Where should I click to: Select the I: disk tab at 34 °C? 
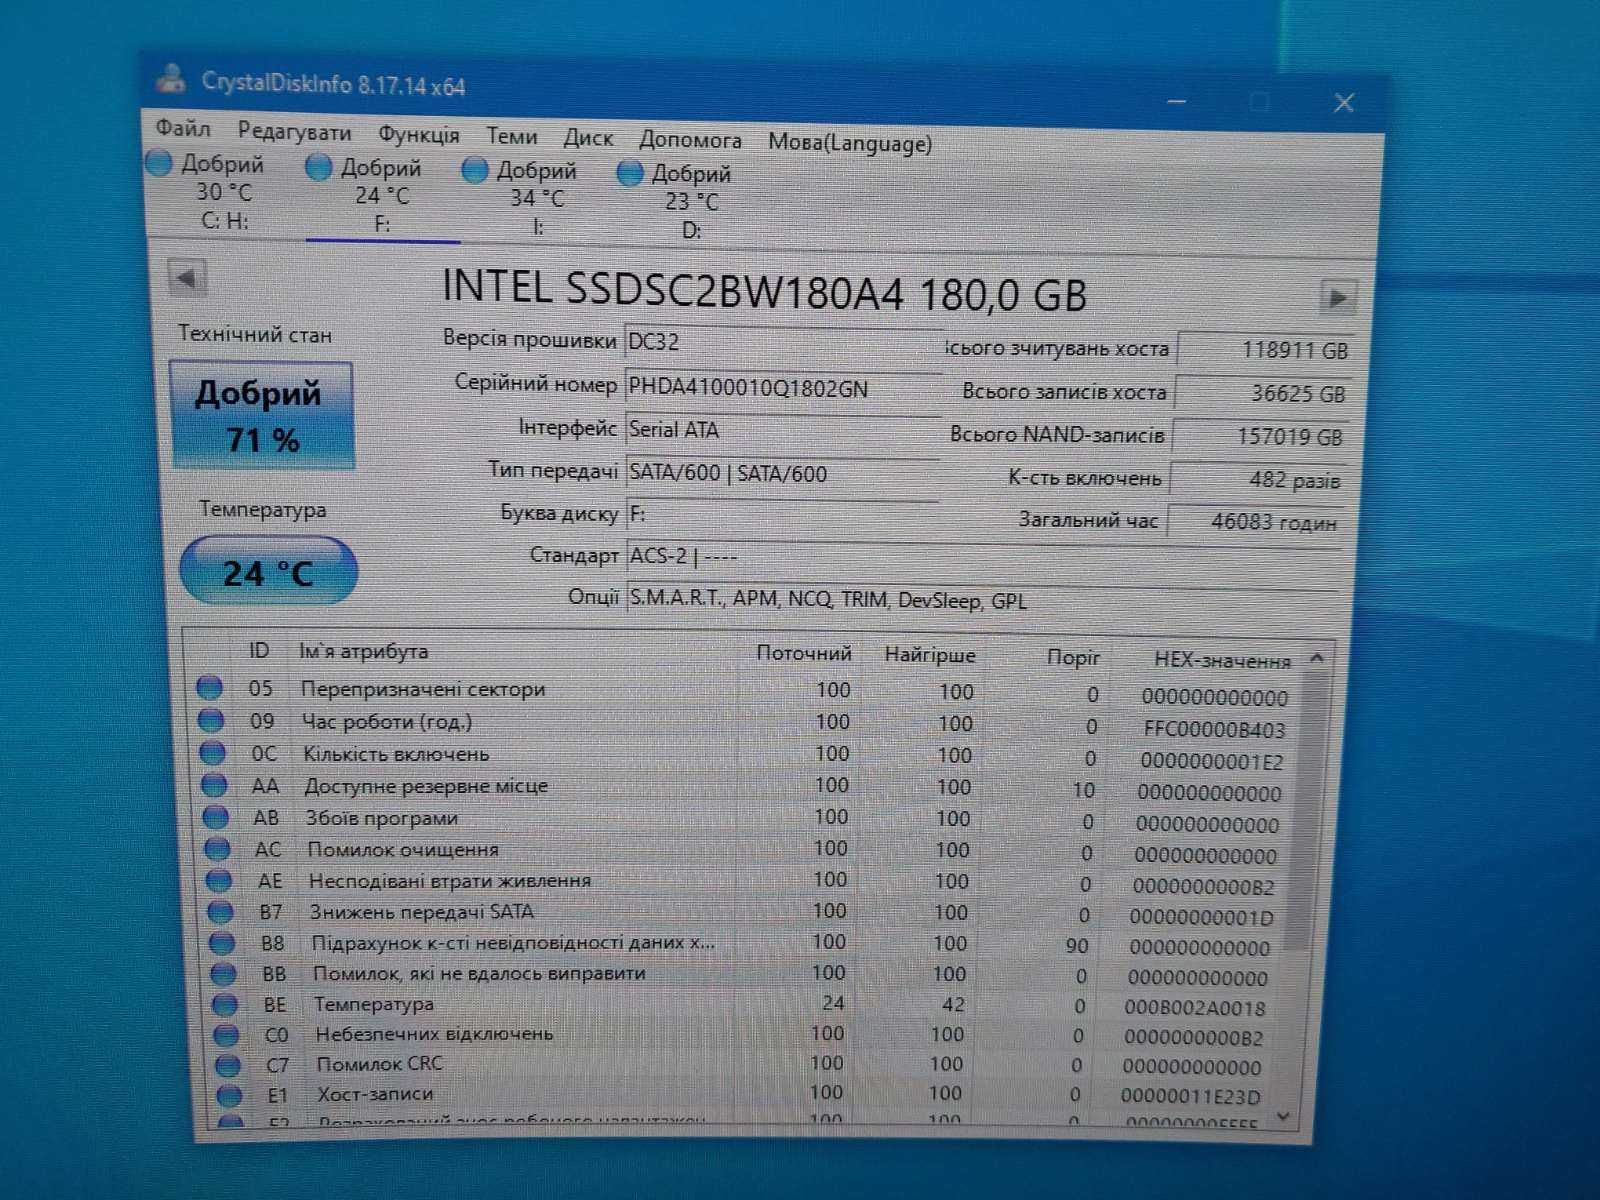coord(535,198)
